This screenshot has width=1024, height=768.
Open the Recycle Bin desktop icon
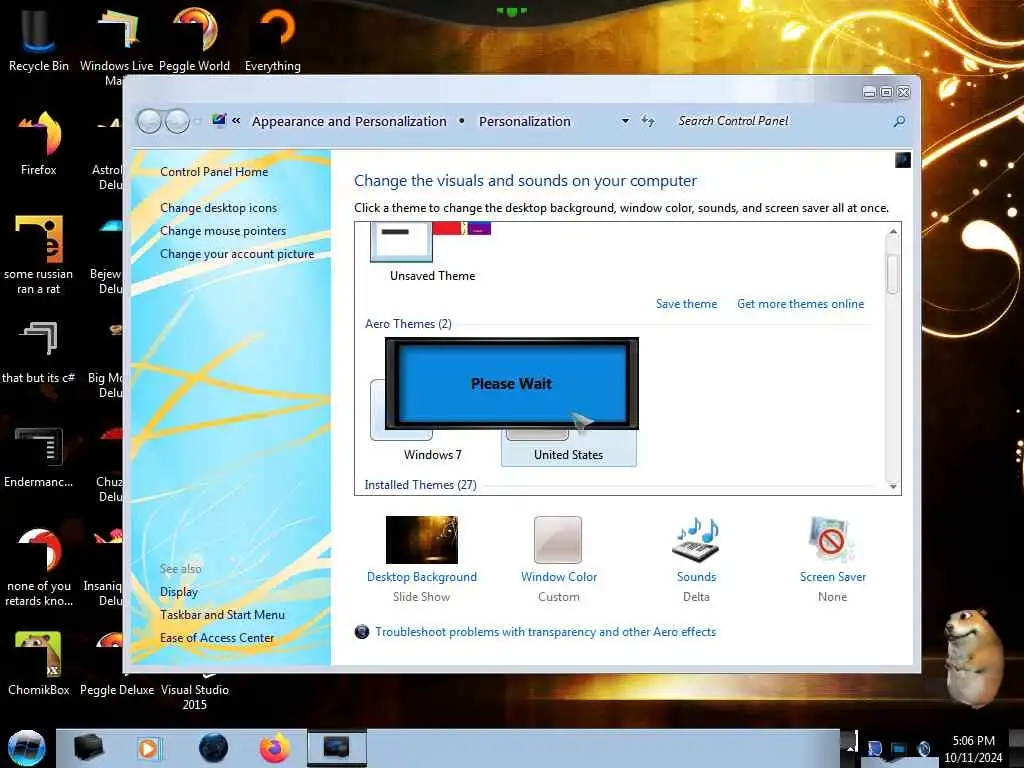39,39
